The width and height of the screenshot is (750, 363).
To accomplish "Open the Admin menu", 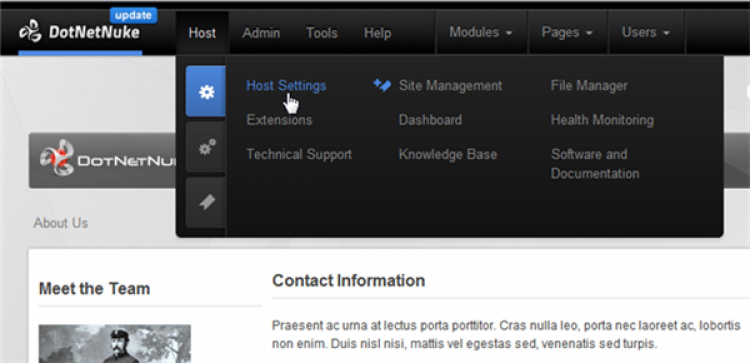I will (261, 33).
